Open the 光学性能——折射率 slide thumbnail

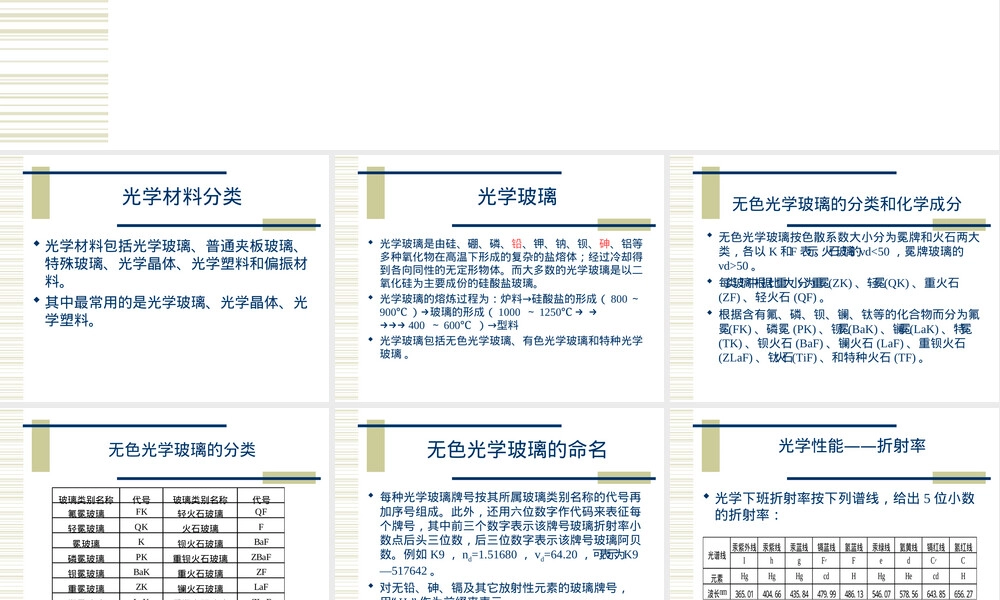point(835,504)
